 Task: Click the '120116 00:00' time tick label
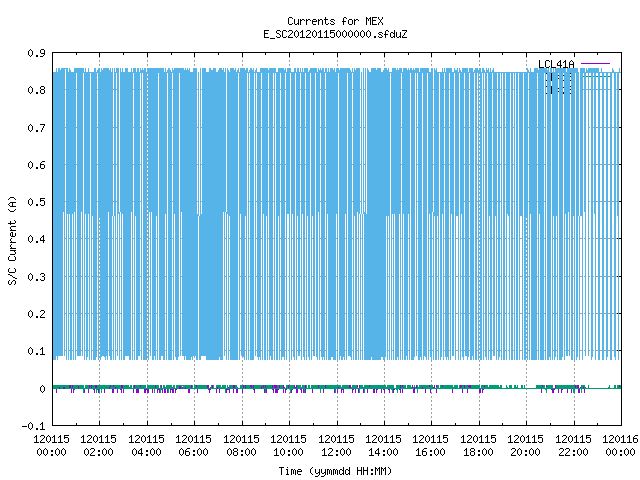pyautogui.click(x=620, y=446)
